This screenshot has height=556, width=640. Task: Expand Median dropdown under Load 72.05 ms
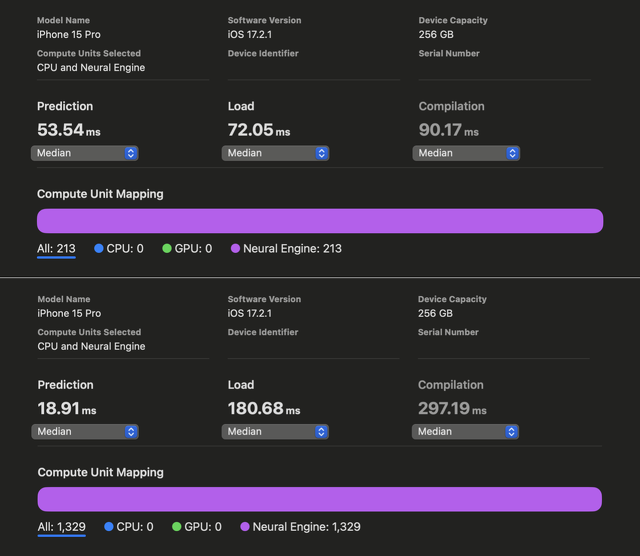coord(275,153)
